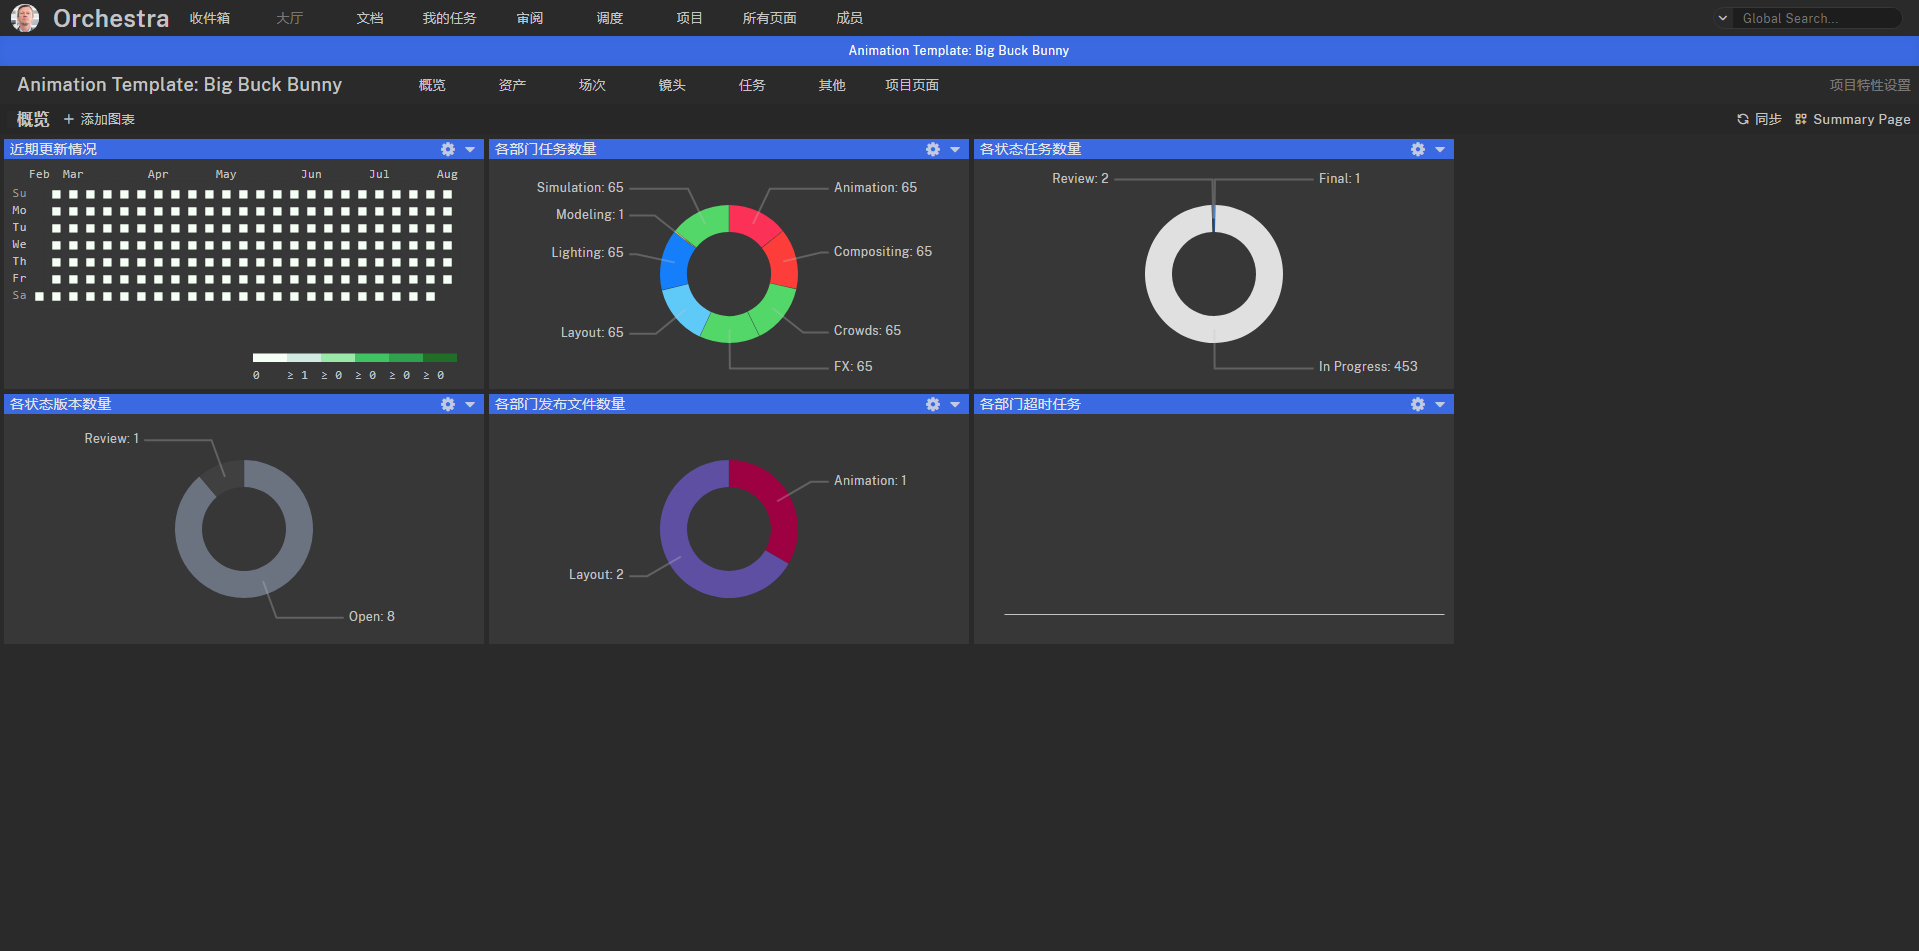
Task: Open settings gear for 各部门任务数量 widget
Action: [x=933, y=149]
